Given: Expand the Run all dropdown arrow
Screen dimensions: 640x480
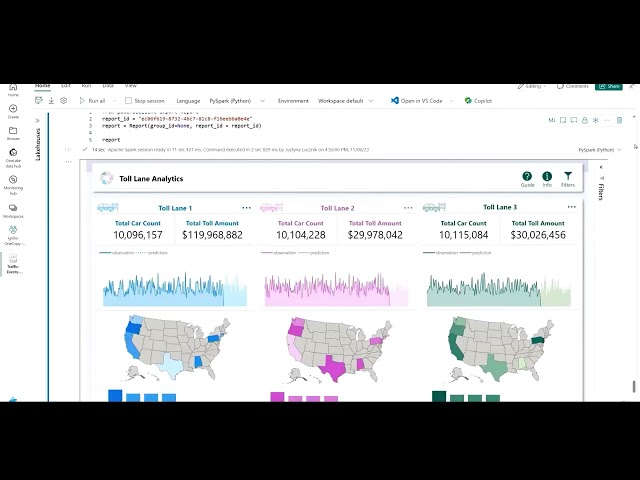Looking at the screenshot, I should coord(115,100).
